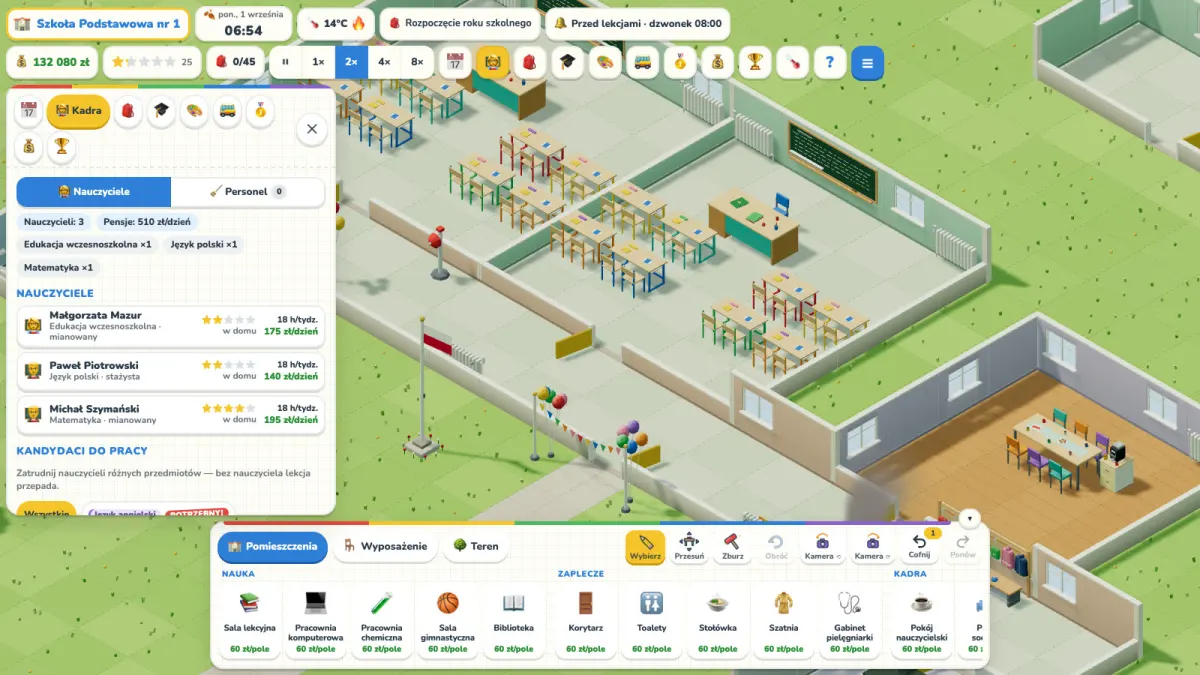This screenshot has height=675, width=1200.
Task: Switch to the Personel tab
Action: (248, 192)
